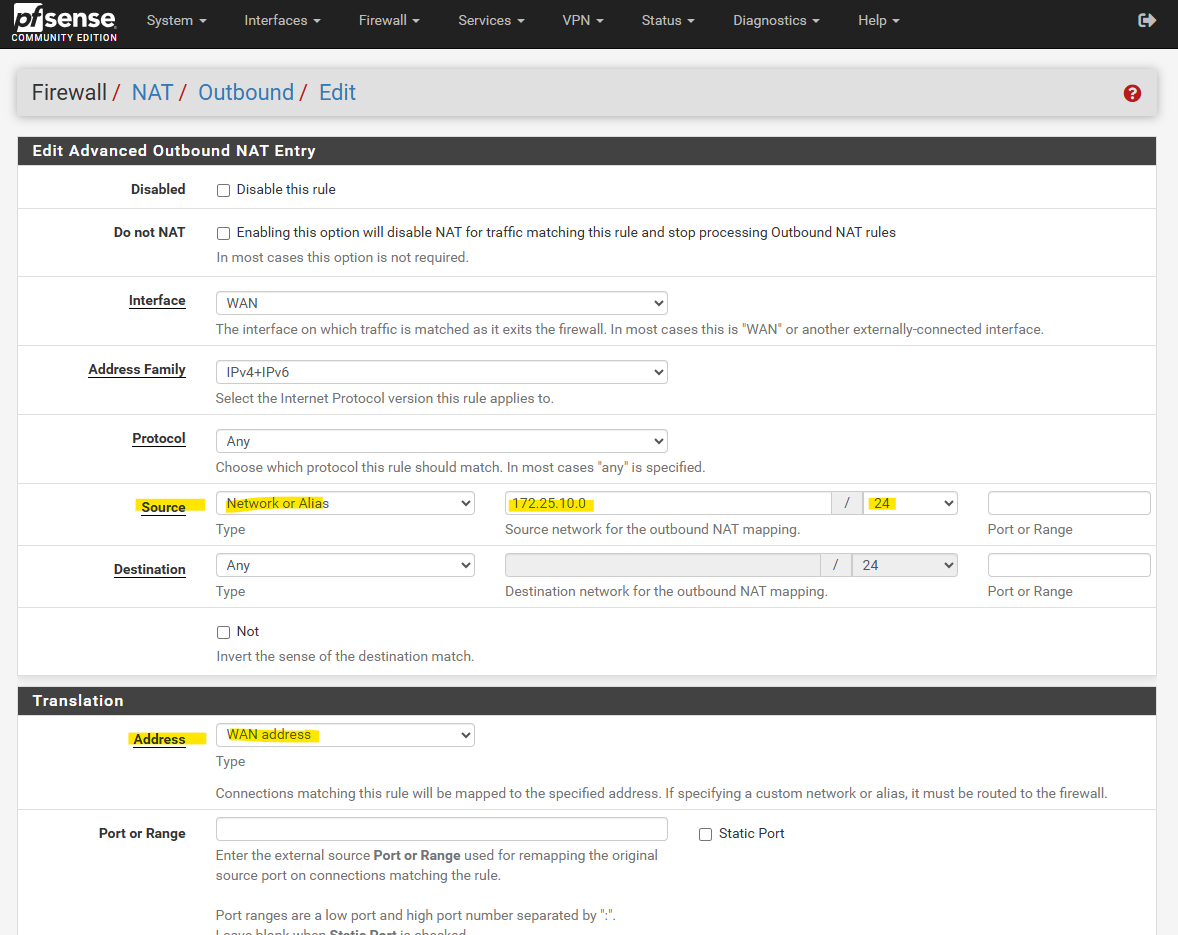Go to NAT breadcrumb link
Screen dimensions: 1178x935
pos(152,93)
